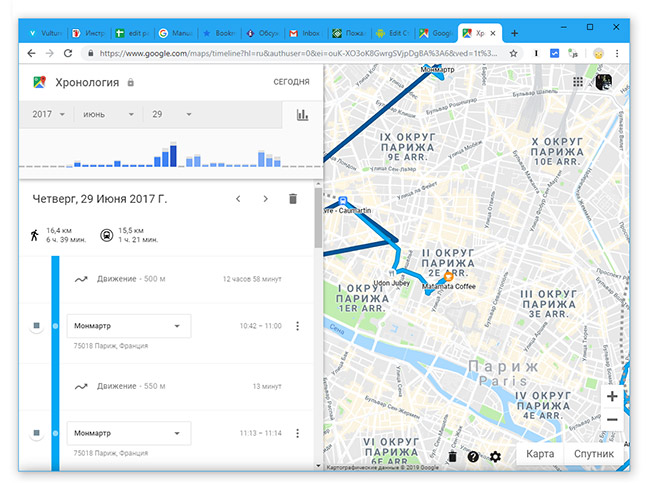Close the current Maps timeline tab
Viewport: 650px width, 483px height.
[x=493, y=33]
